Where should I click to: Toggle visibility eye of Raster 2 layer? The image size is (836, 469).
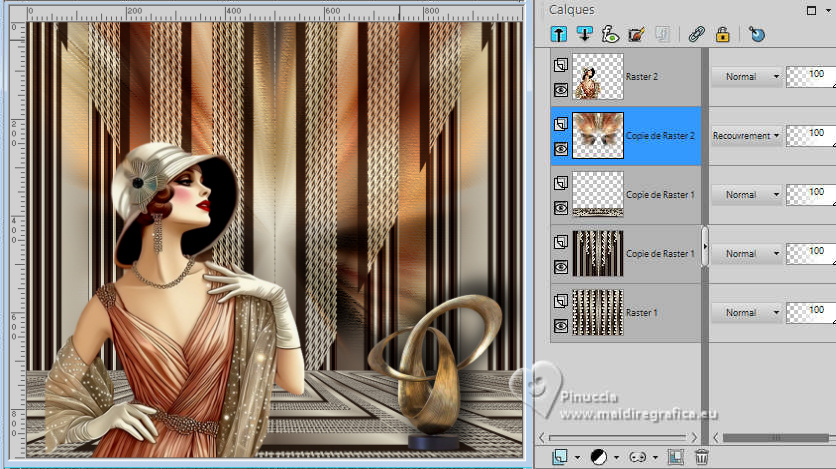pyautogui.click(x=560, y=90)
